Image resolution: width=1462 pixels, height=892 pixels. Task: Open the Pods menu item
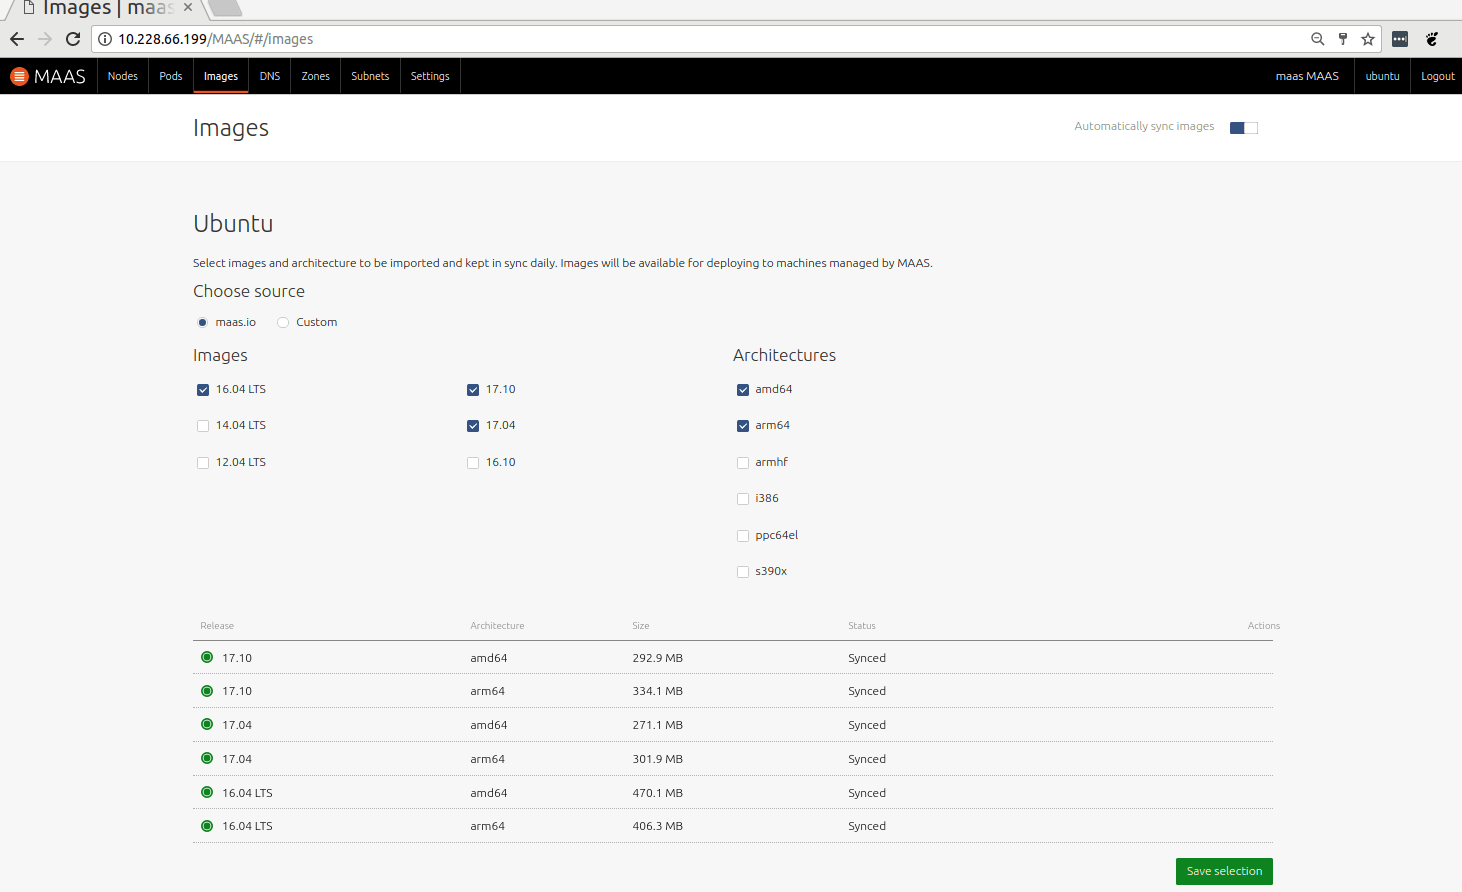(171, 76)
